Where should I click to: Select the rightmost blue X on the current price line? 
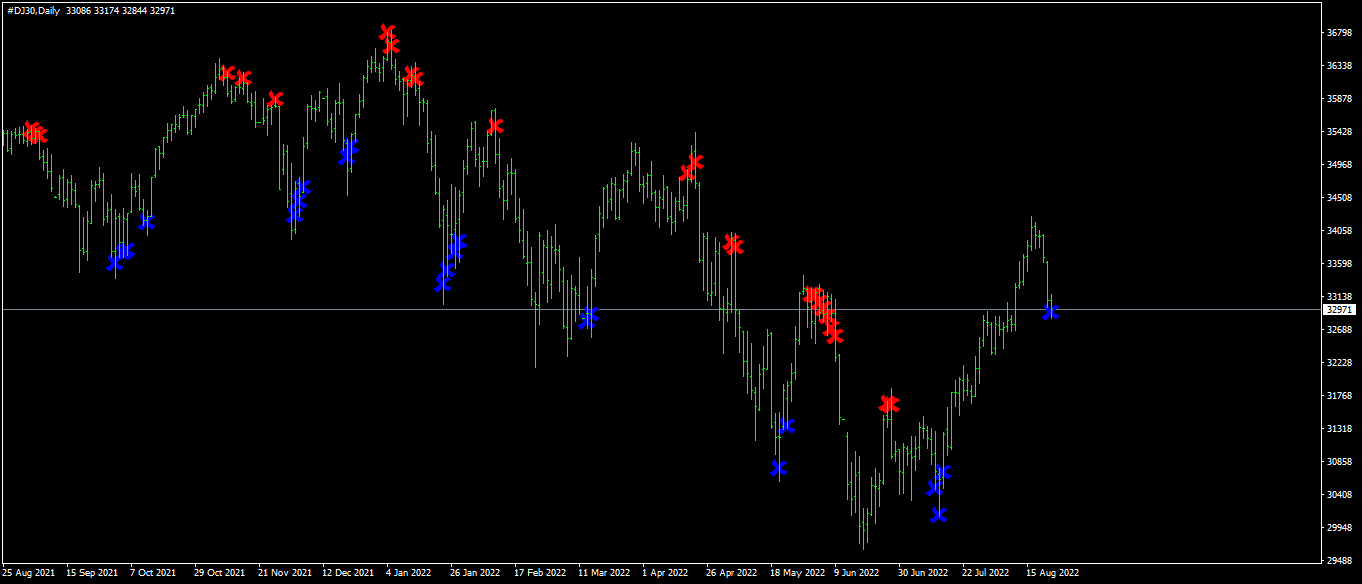[1050, 311]
